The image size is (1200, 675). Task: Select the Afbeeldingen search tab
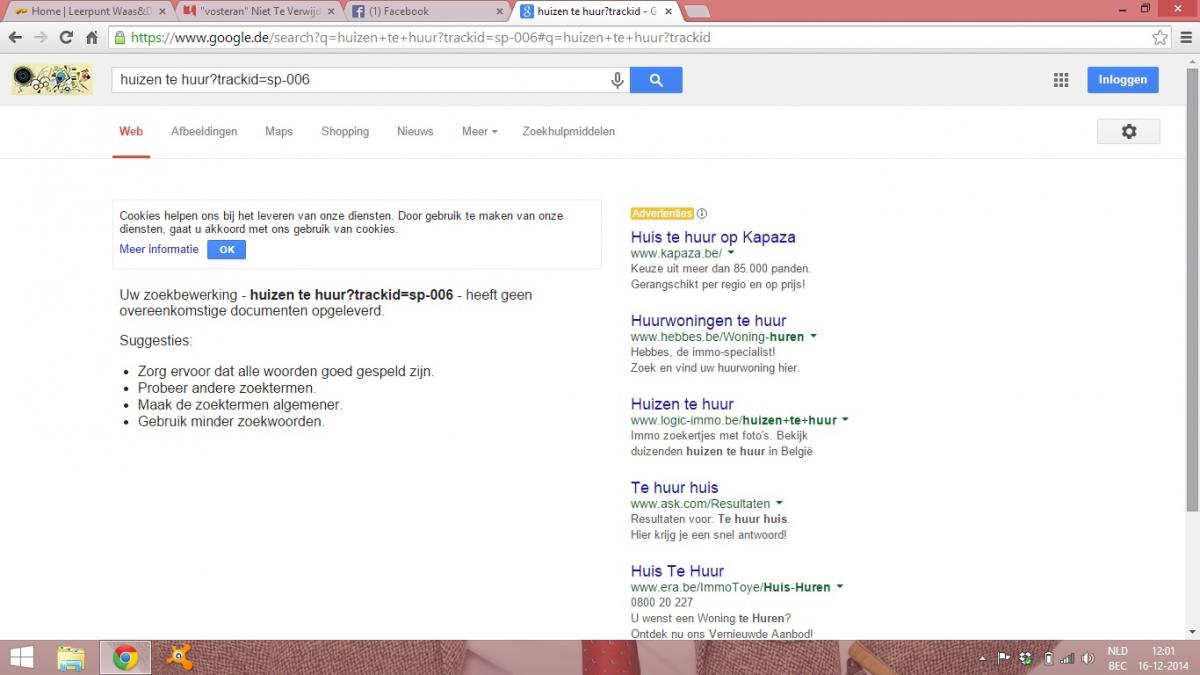tap(204, 131)
